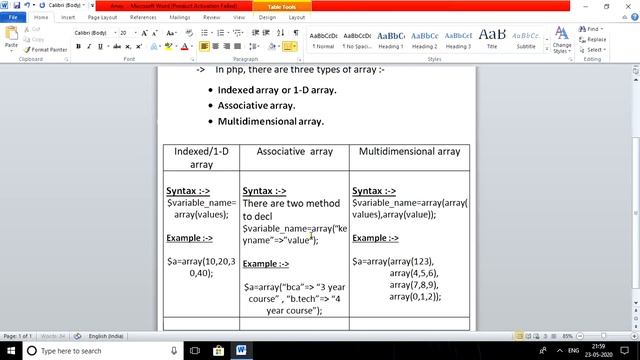Screen dimensions: 640x360
Task: Toggle Italic formatting
Action: (x=89, y=47)
